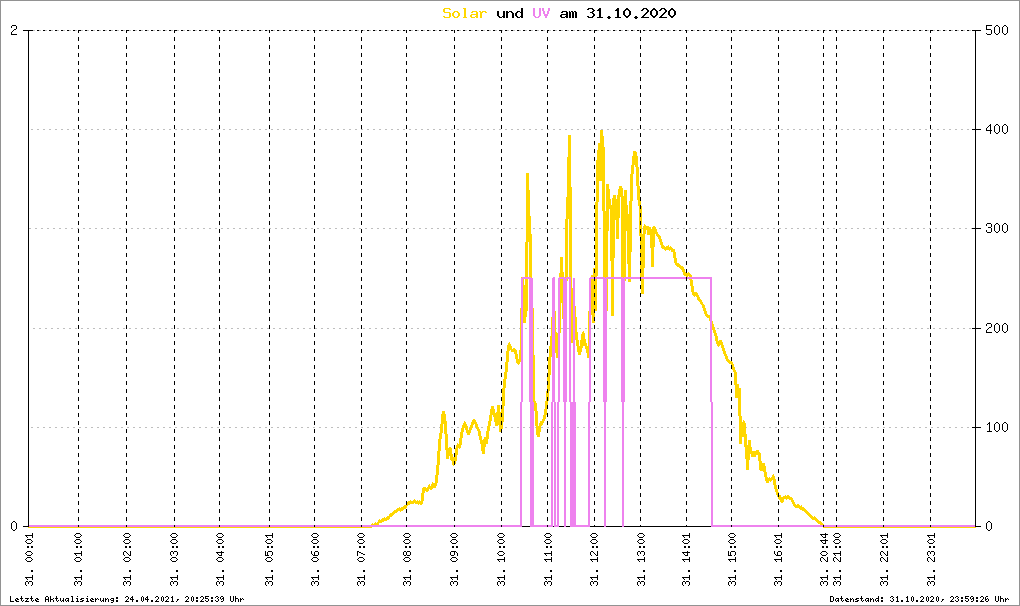Click the '31. 14:01' time axis label
This screenshot has width=1020, height=606.
pyautogui.click(x=687, y=560)
